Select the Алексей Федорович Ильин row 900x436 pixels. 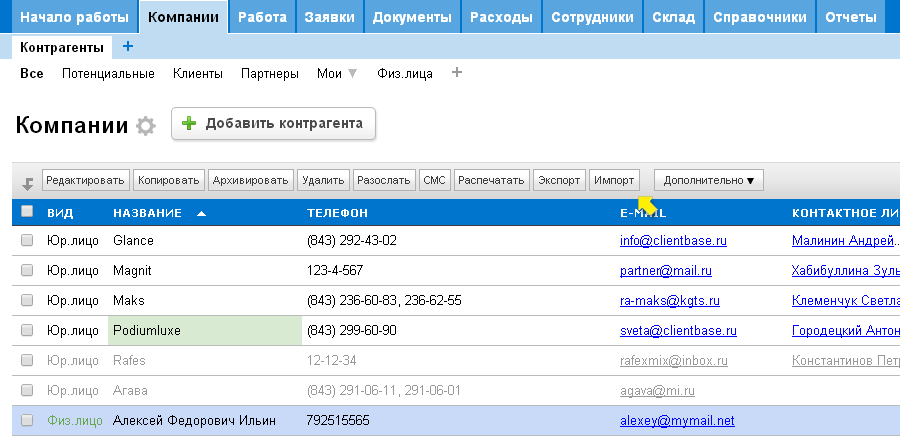coord(194,420)
